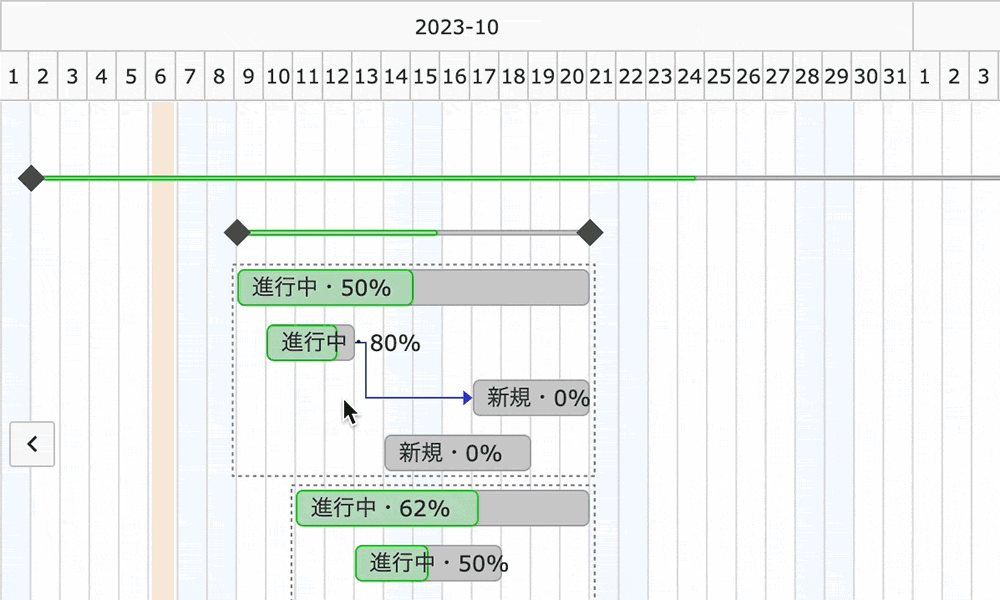Image resolution: width=1000 pixels, height=600 pixels.
Task: Select day 12 in the date header
Action: tap(337, 77)
